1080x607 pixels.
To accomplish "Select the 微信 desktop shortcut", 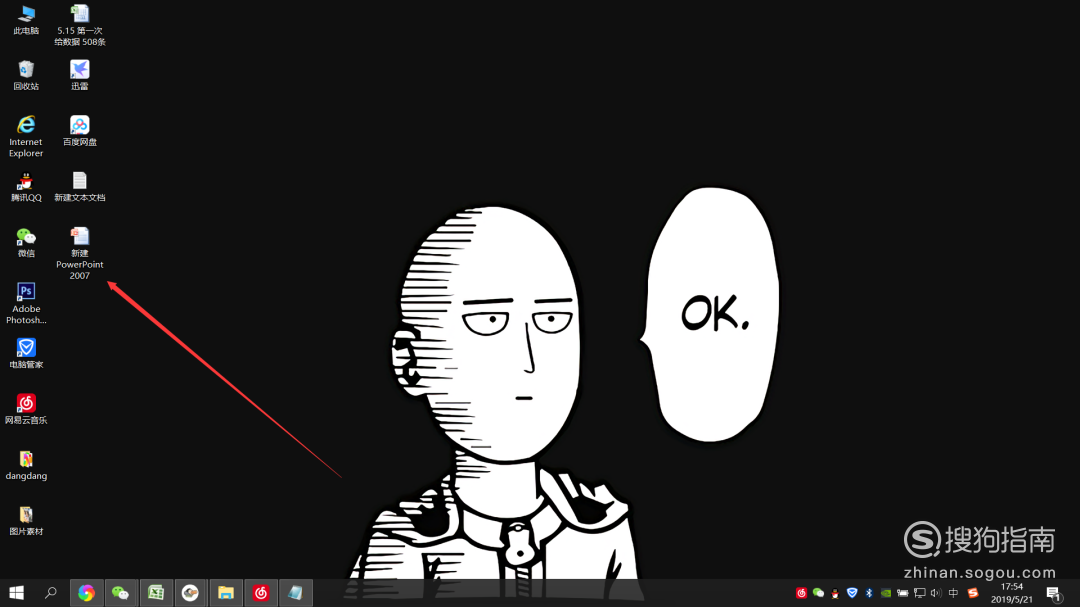I will (x=26, y=243).
